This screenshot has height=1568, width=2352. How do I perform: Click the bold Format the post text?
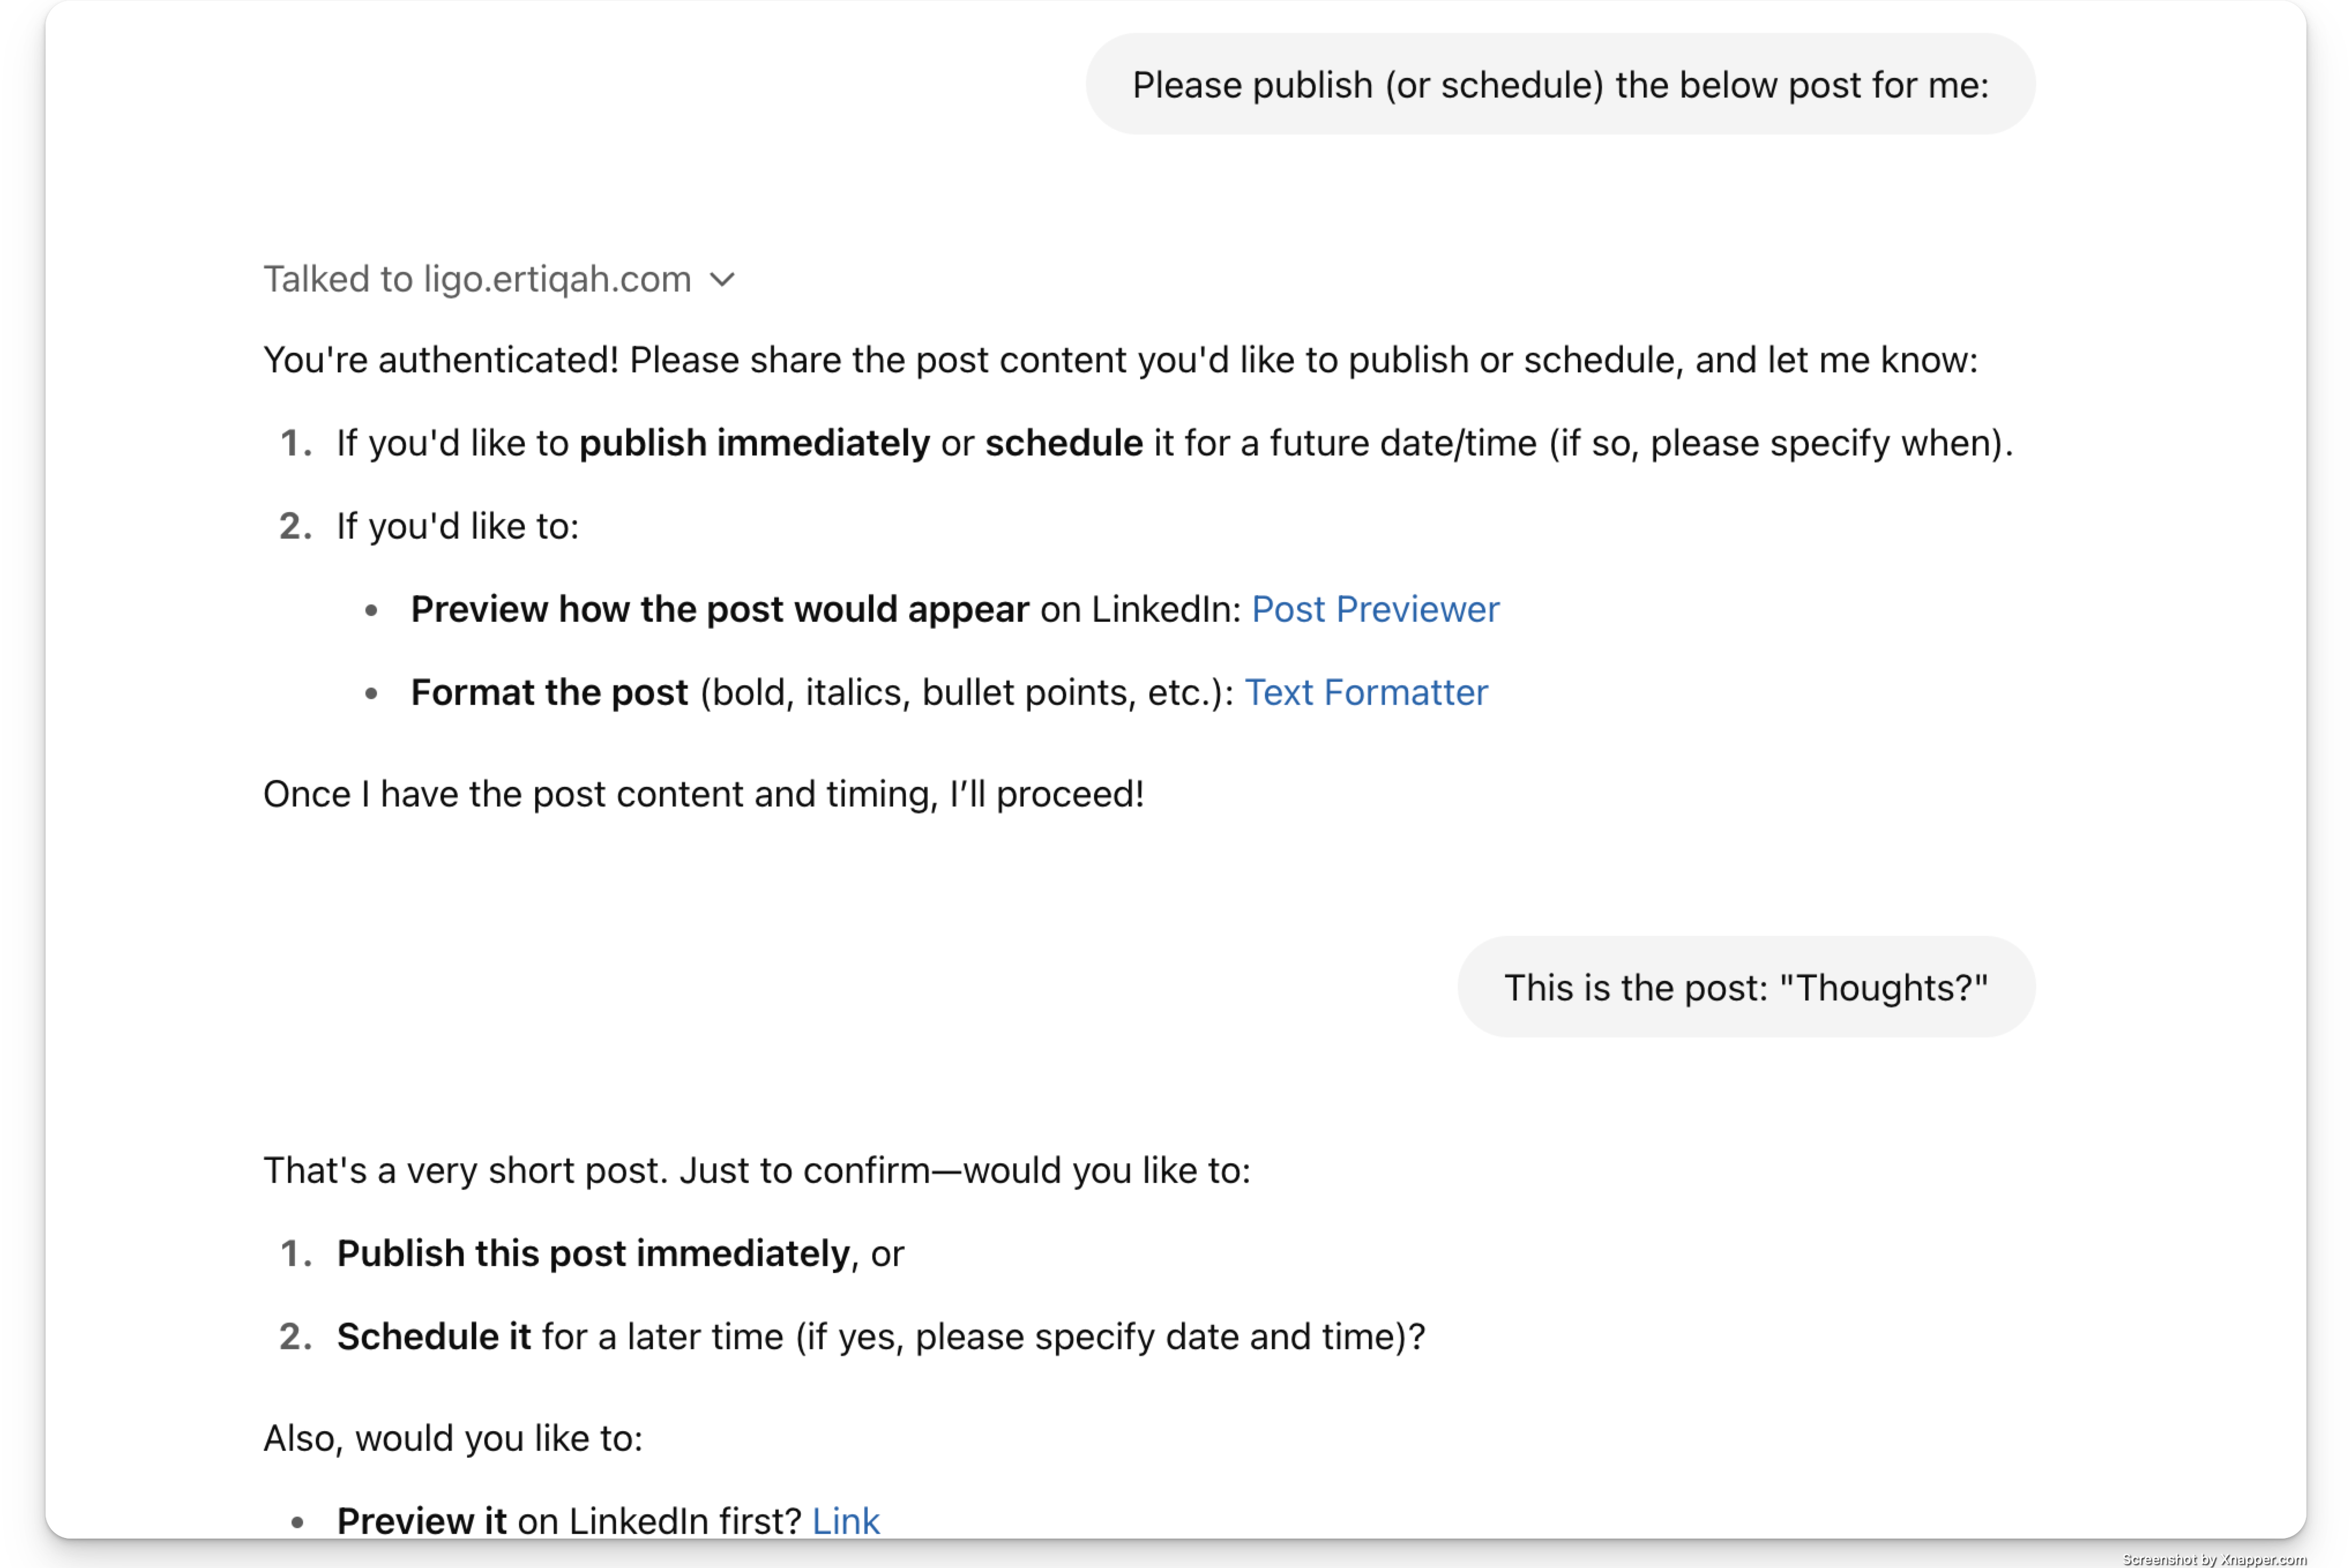click(549, 692)
